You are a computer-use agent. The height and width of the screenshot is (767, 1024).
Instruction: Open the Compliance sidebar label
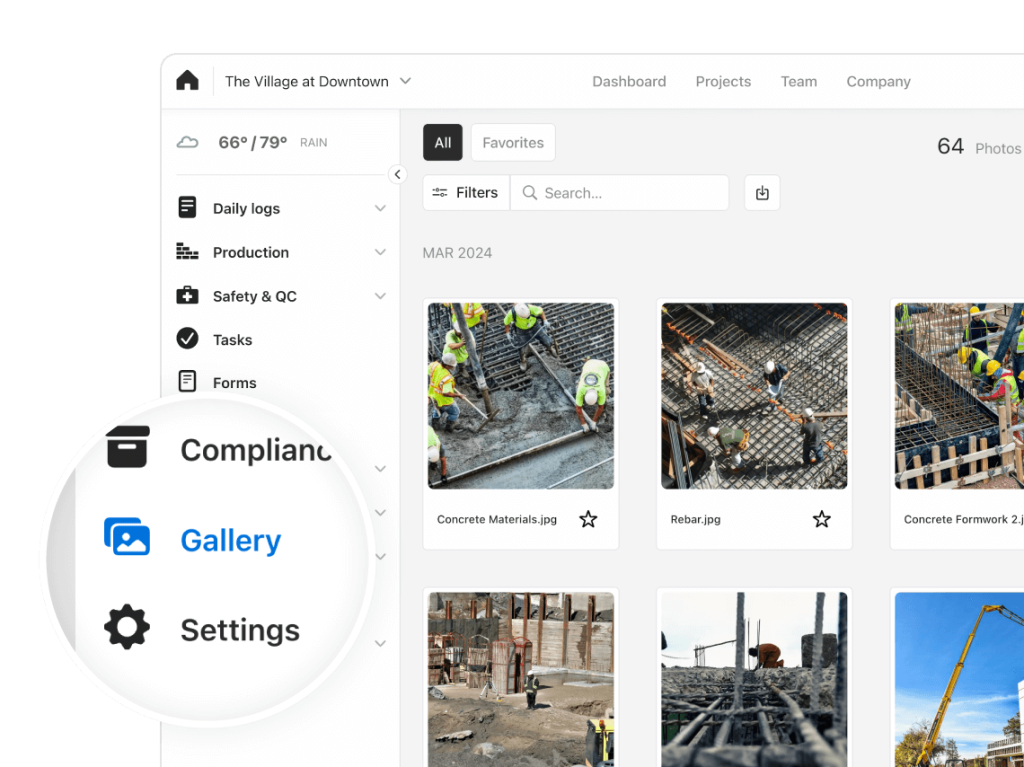coord(256,449)
